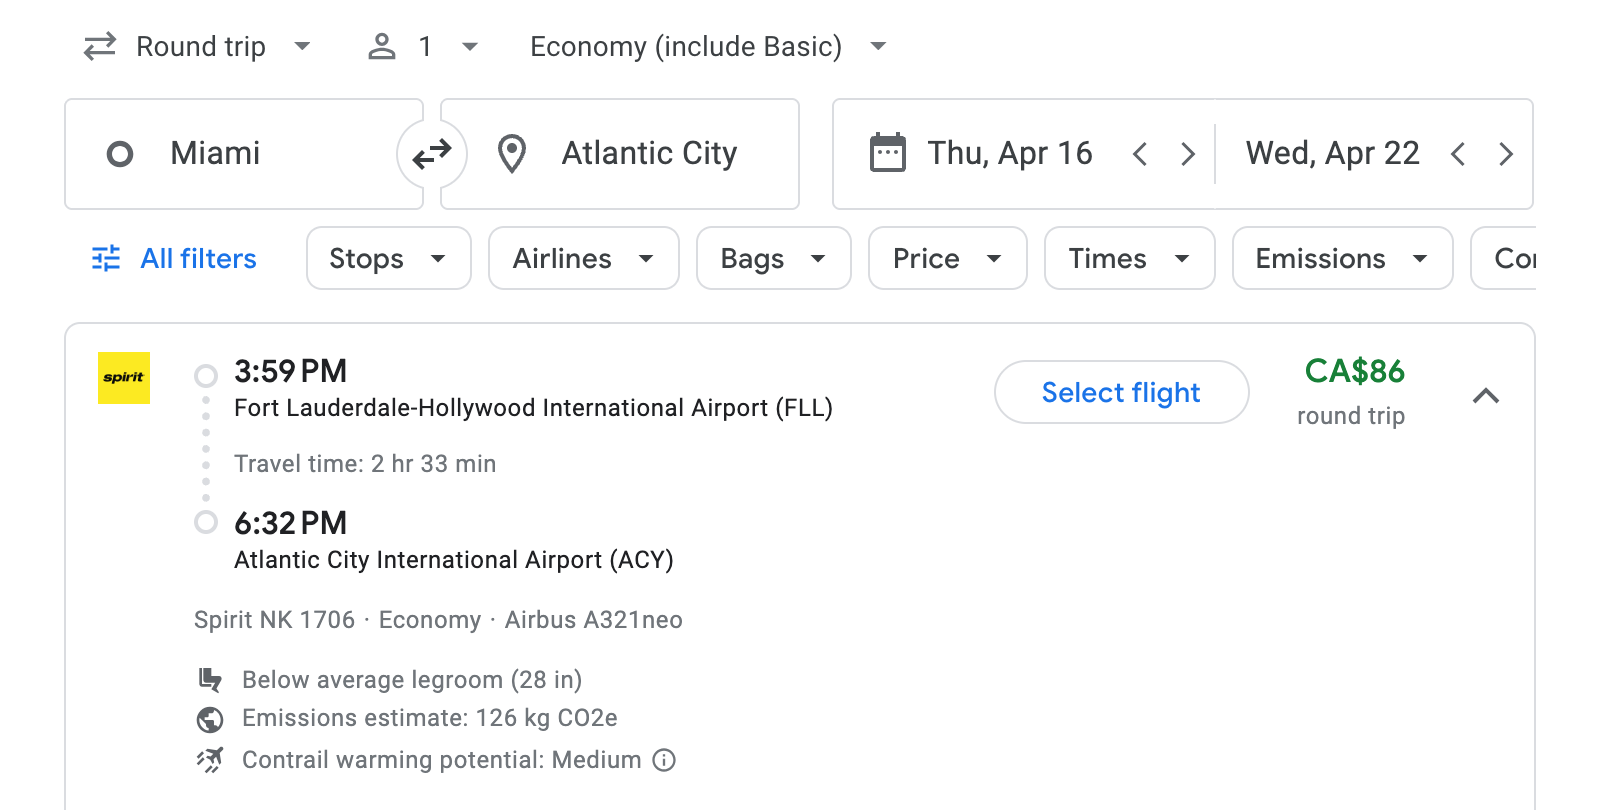Click Atlantic City International Airport (ACY)
This screenshot has width=1600, height=810.
point(454,560)
